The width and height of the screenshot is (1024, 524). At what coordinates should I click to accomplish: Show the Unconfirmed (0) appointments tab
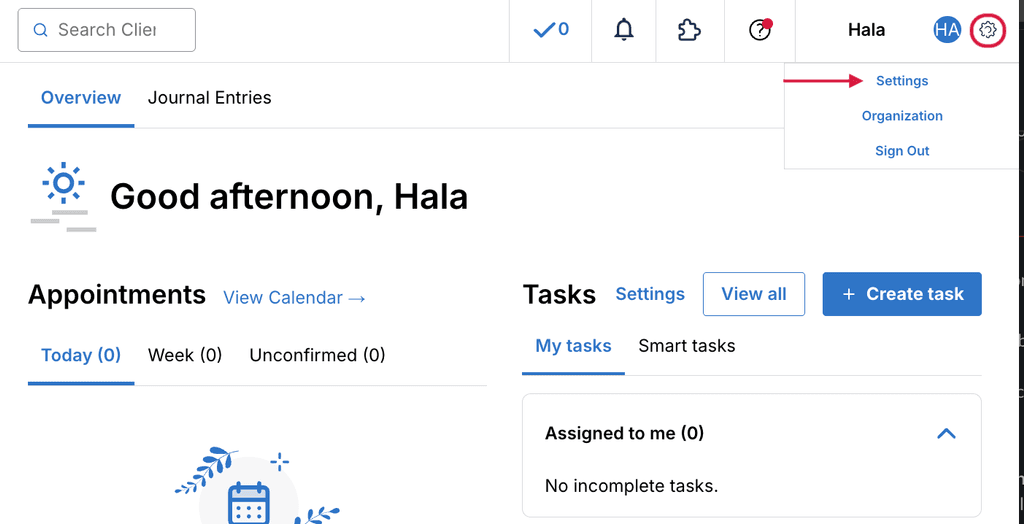point(317,355)
